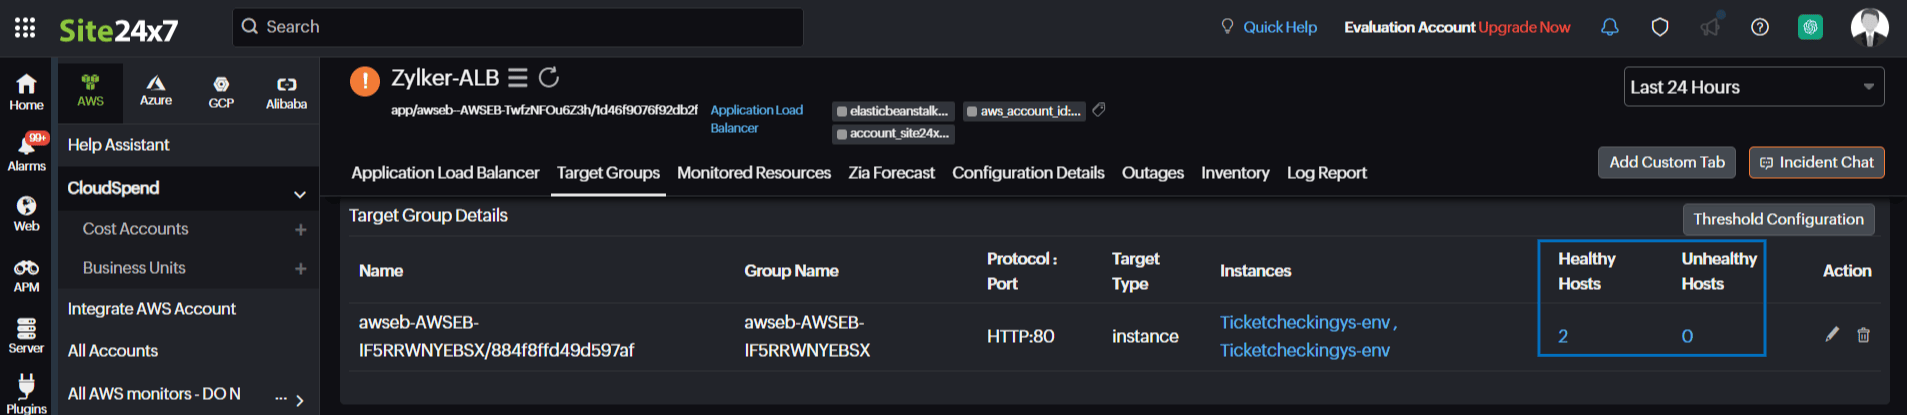Image resolution: width=1907 pixels, height=415 pixels.
Task: Open Alarms in the left sidebar
Action: pos(27,151)
